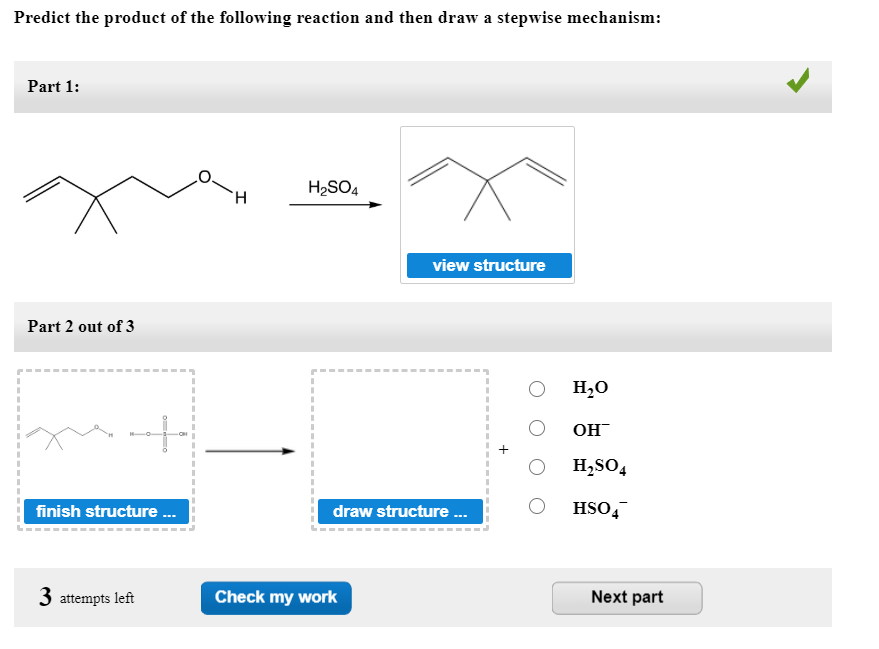The image size is (879, 649).
Task: Click the green checkmark on Part 1
Action: click(797, 82)
